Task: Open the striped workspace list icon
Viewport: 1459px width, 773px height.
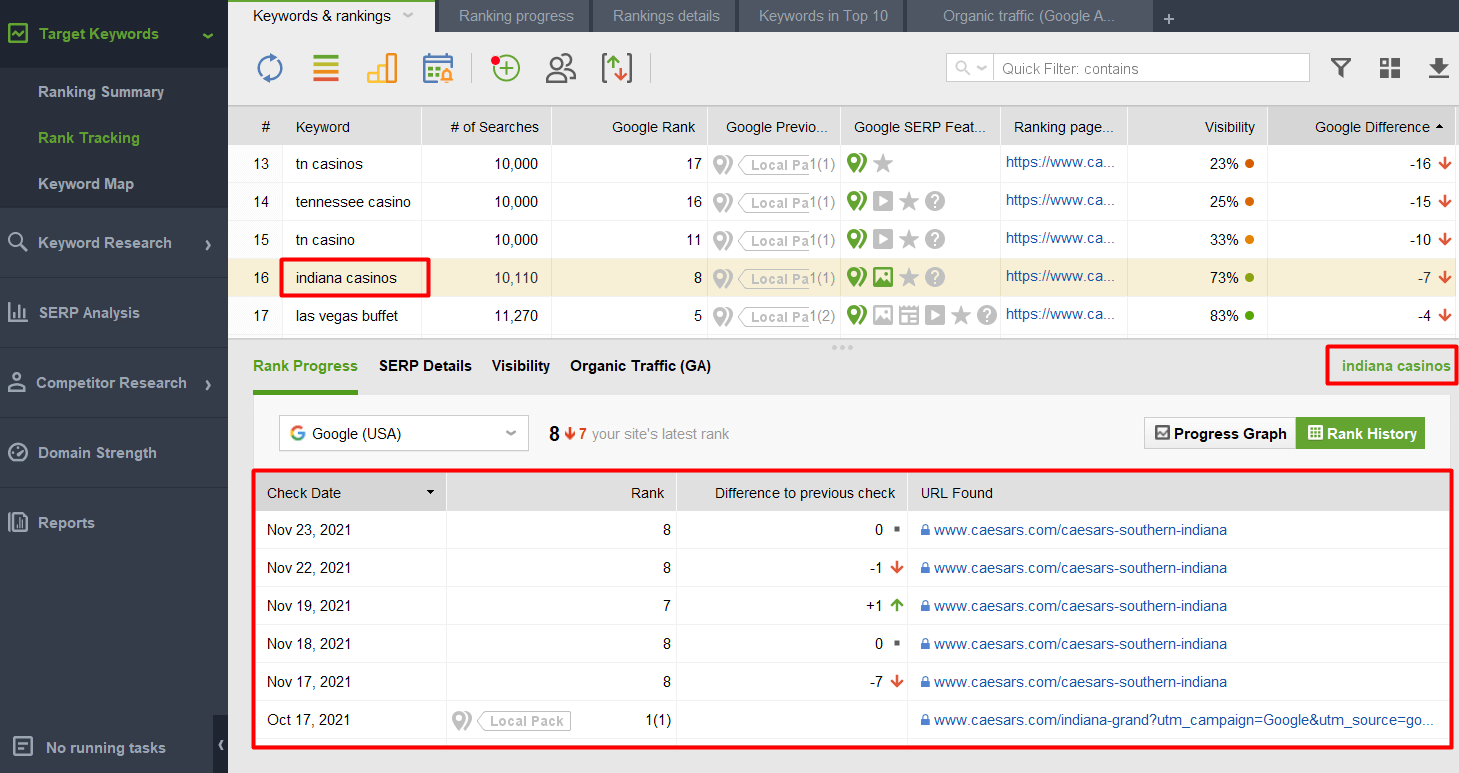Action: point(326,68)
